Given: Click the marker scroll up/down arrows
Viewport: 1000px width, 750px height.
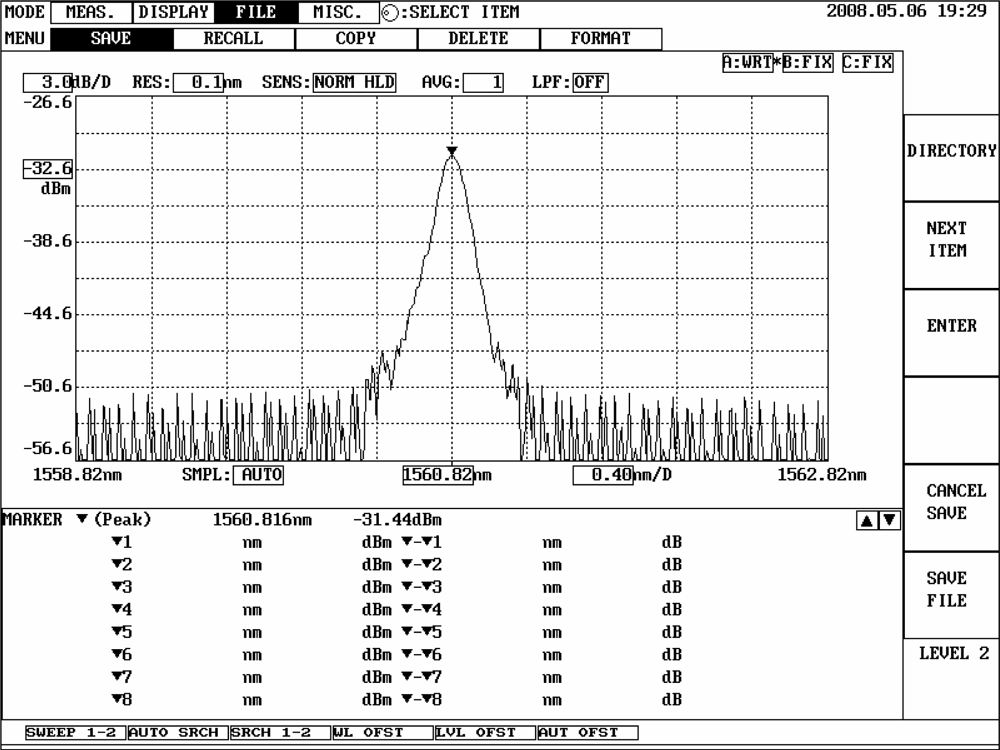Looking at the screenshot, I should [x=879, y=520].
